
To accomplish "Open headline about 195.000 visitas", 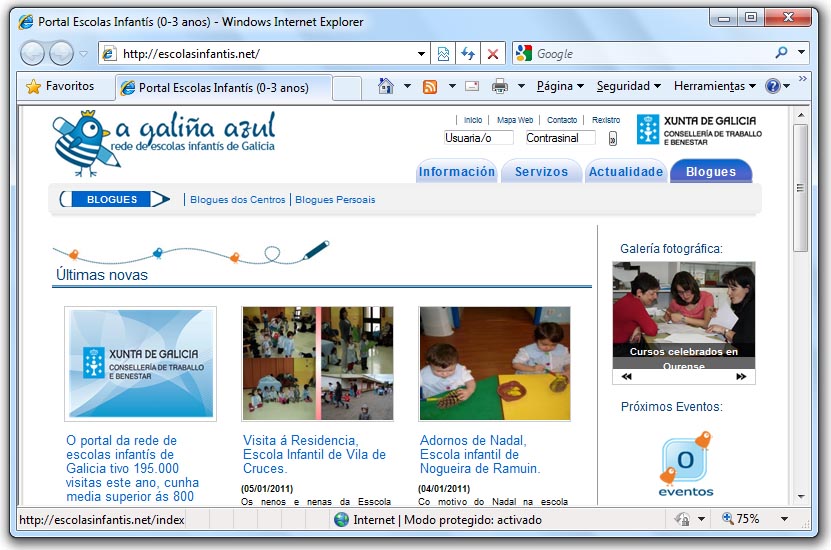I will [132, 468].
